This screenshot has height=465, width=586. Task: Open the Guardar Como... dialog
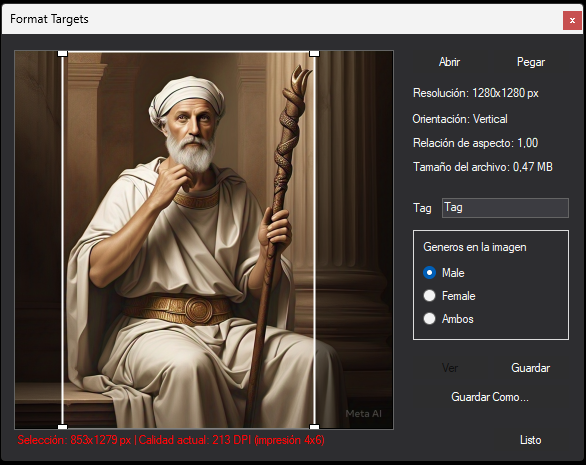[490, 397]
